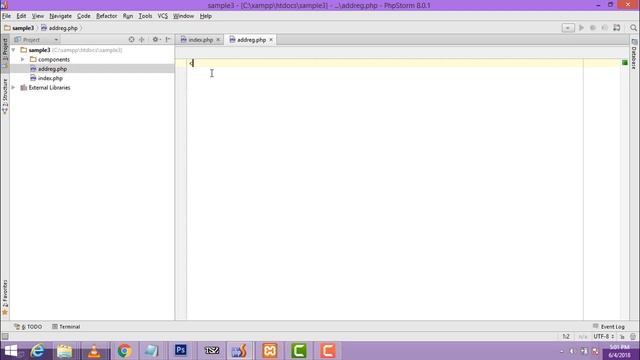Click the Debug bug icon

click(x=593, y=28)
